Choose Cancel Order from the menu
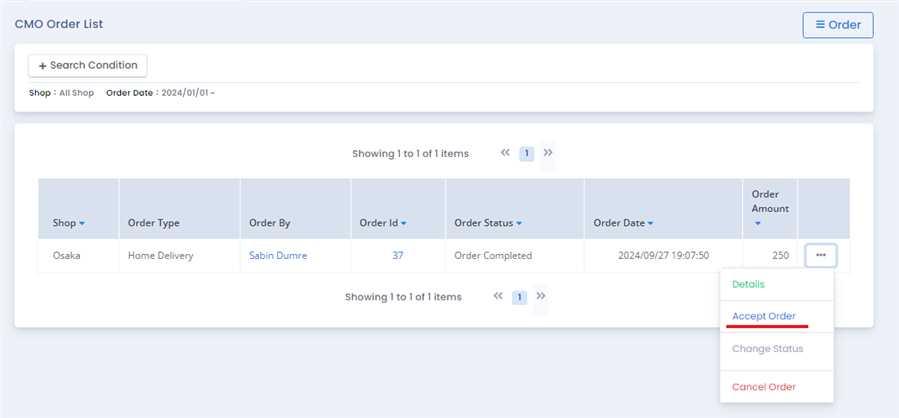 point(764,387)
